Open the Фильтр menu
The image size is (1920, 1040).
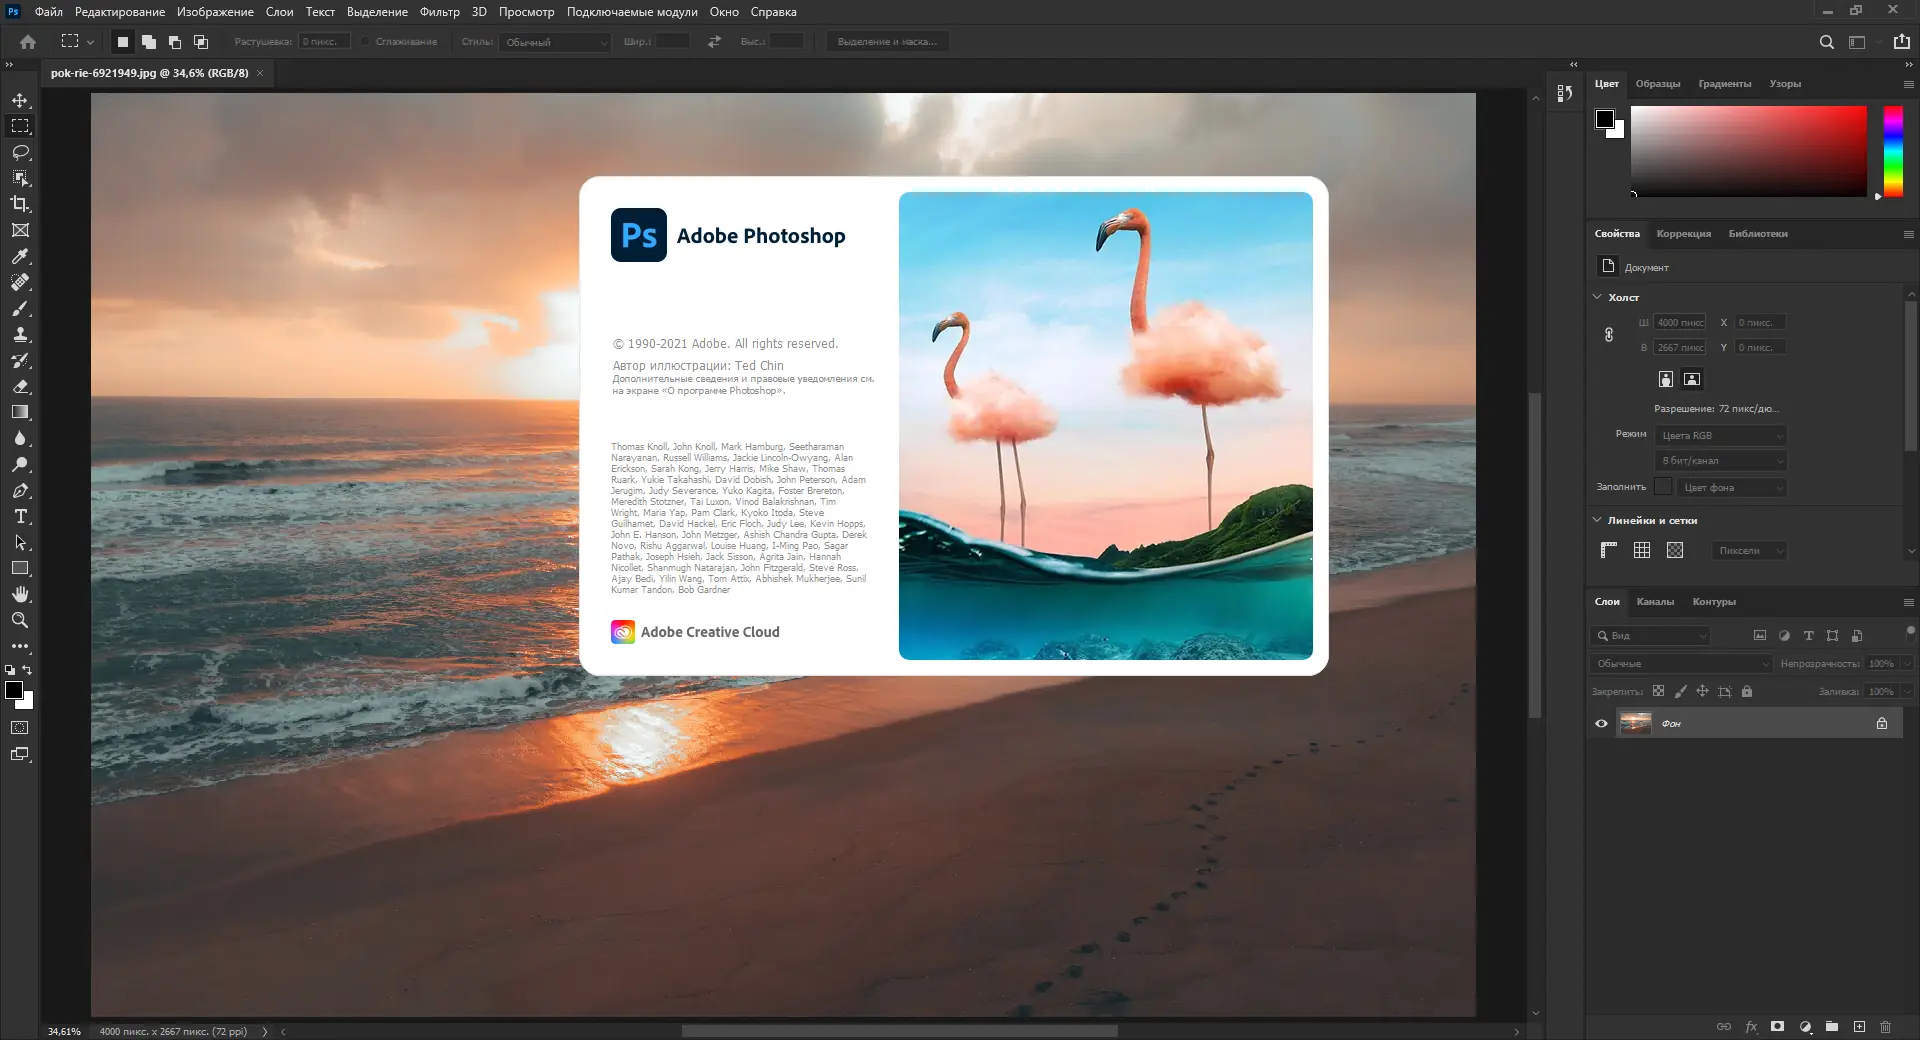point(439,12)
